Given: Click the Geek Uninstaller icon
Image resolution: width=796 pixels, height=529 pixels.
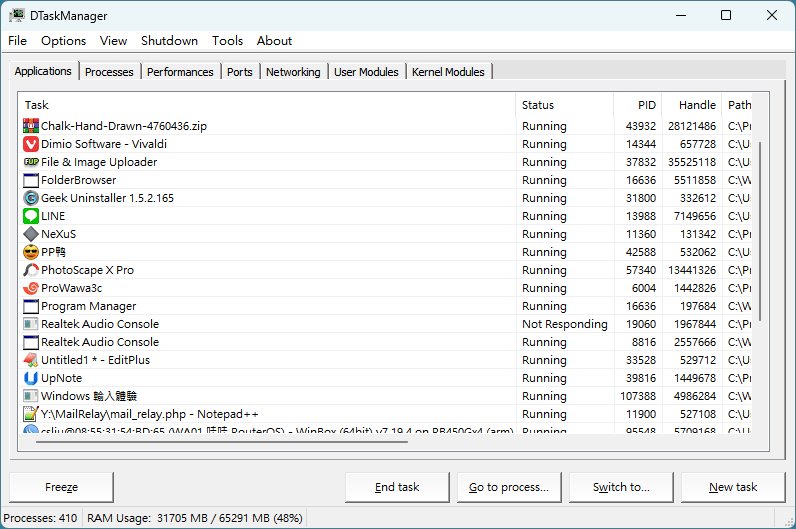Looking at the screenshot, I should [31, 198].
